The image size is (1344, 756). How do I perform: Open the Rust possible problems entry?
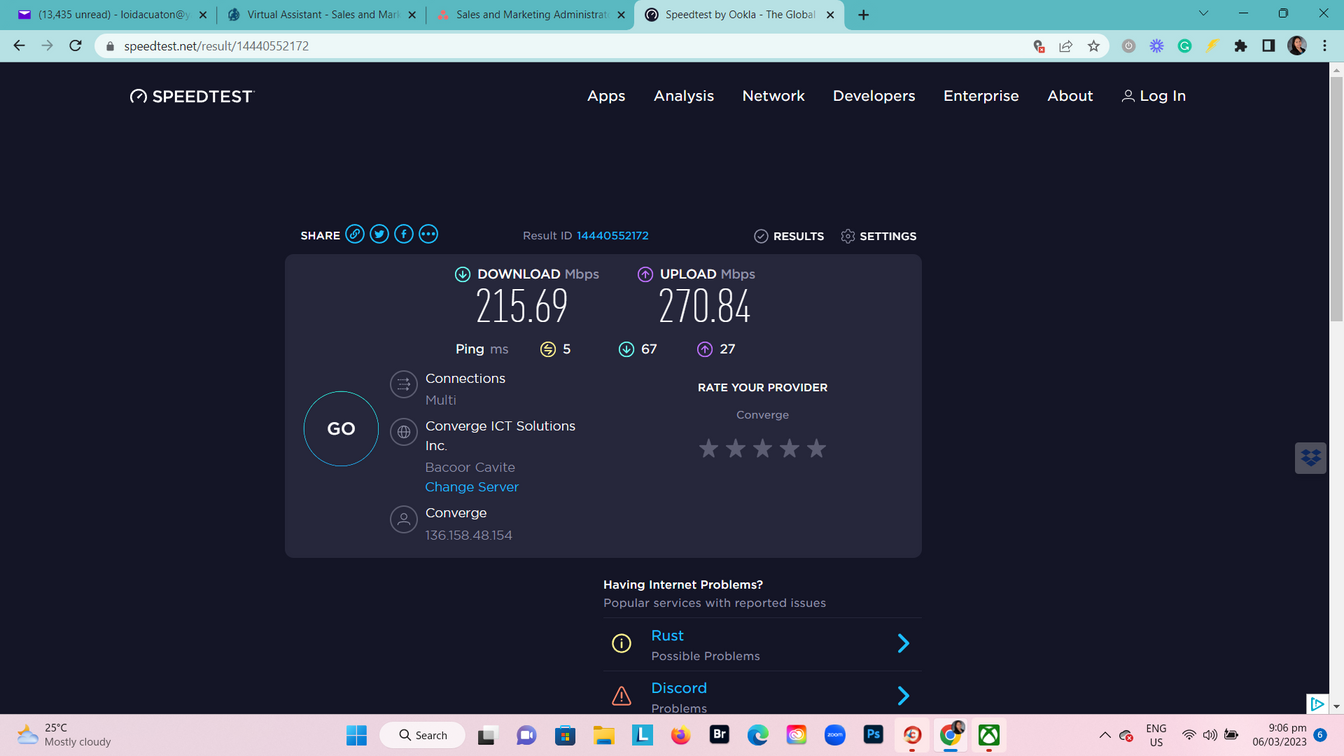(x=762, y=644)
